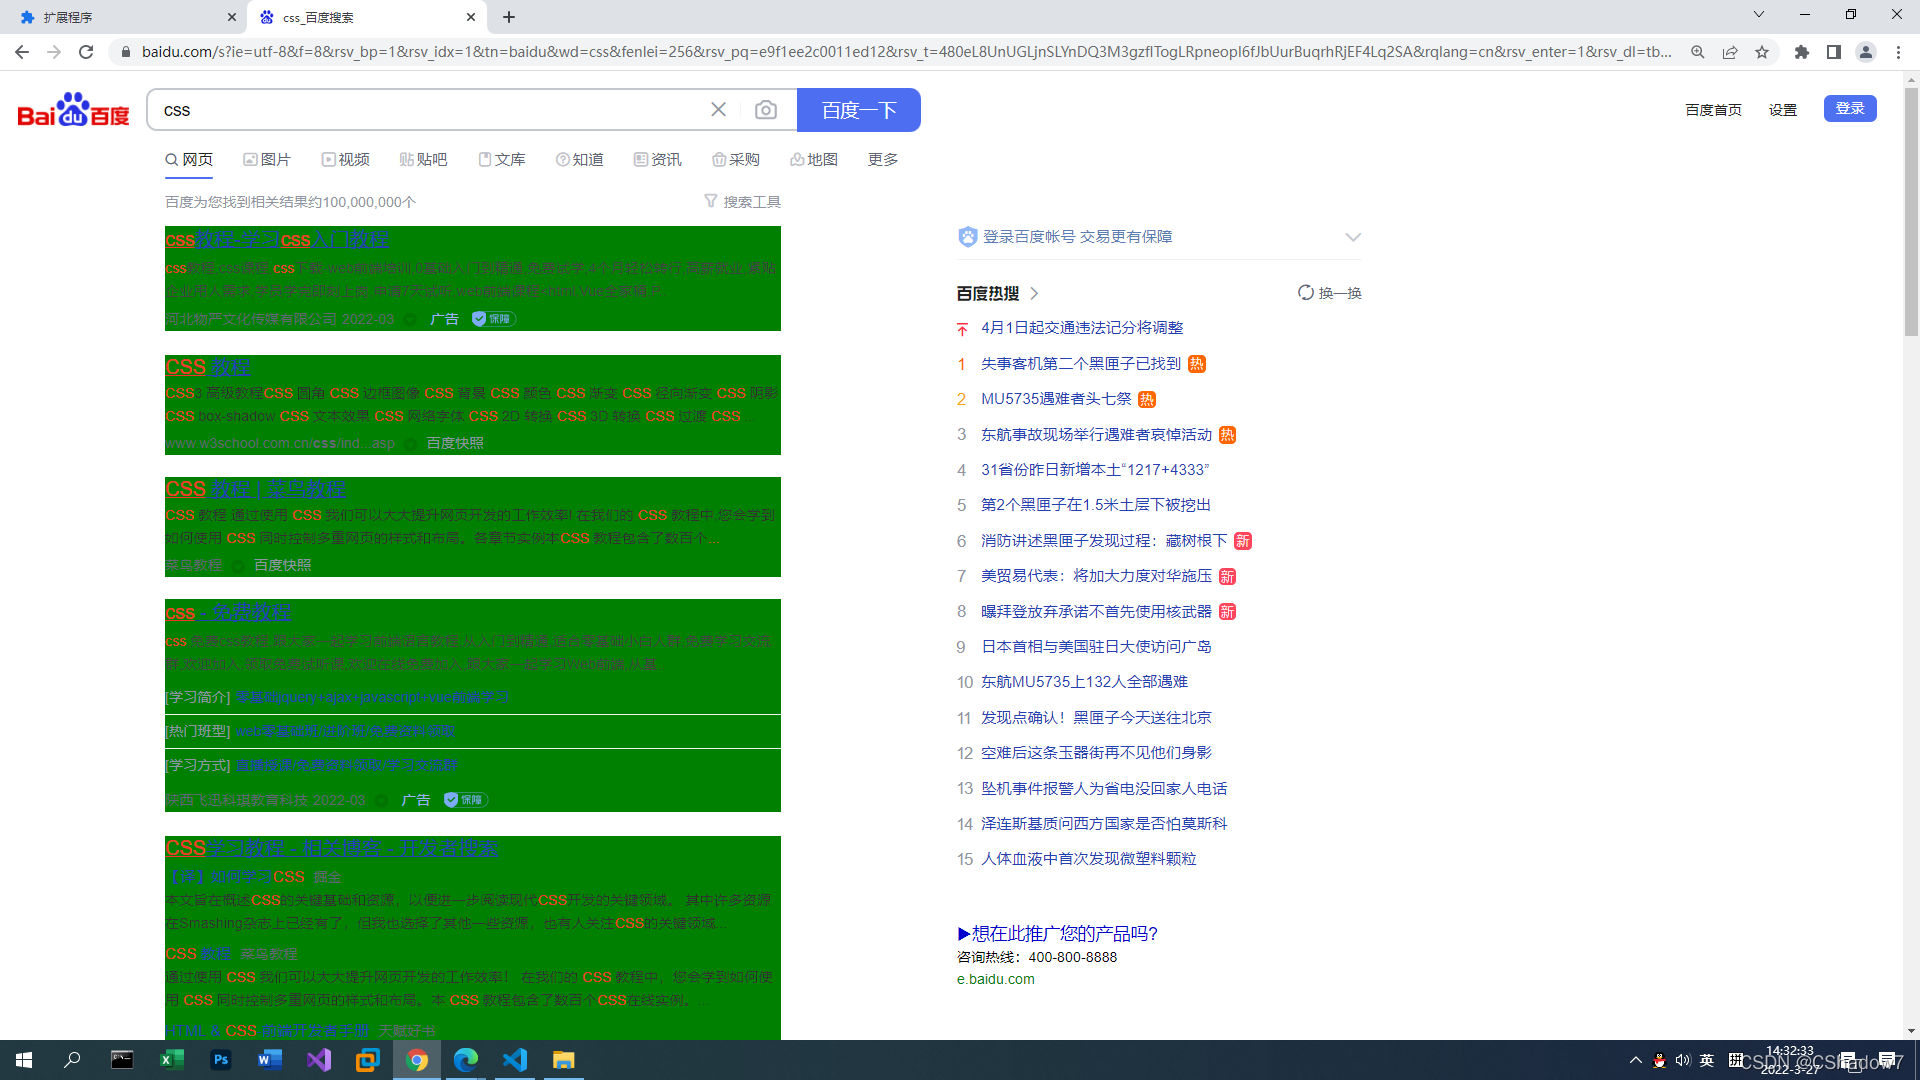Click 百度首页 link
This screenshot has height=1080, width=1920.
coord(1713,110)
